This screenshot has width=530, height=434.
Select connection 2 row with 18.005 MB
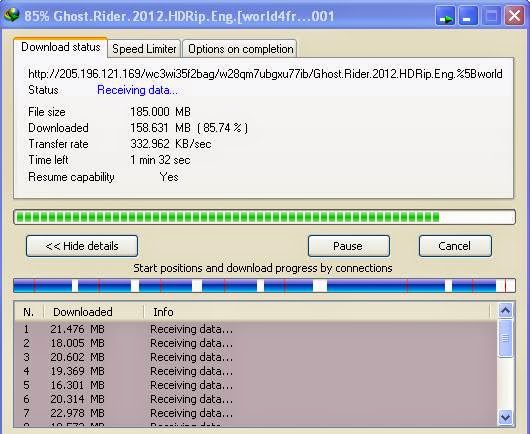click(256, 343)
